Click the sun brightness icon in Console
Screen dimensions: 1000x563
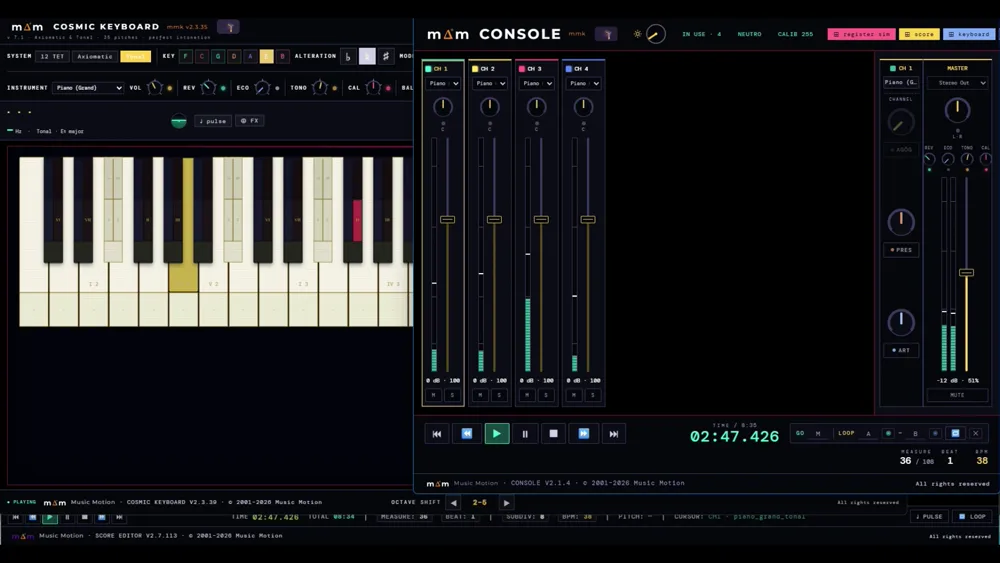[637, 34]
